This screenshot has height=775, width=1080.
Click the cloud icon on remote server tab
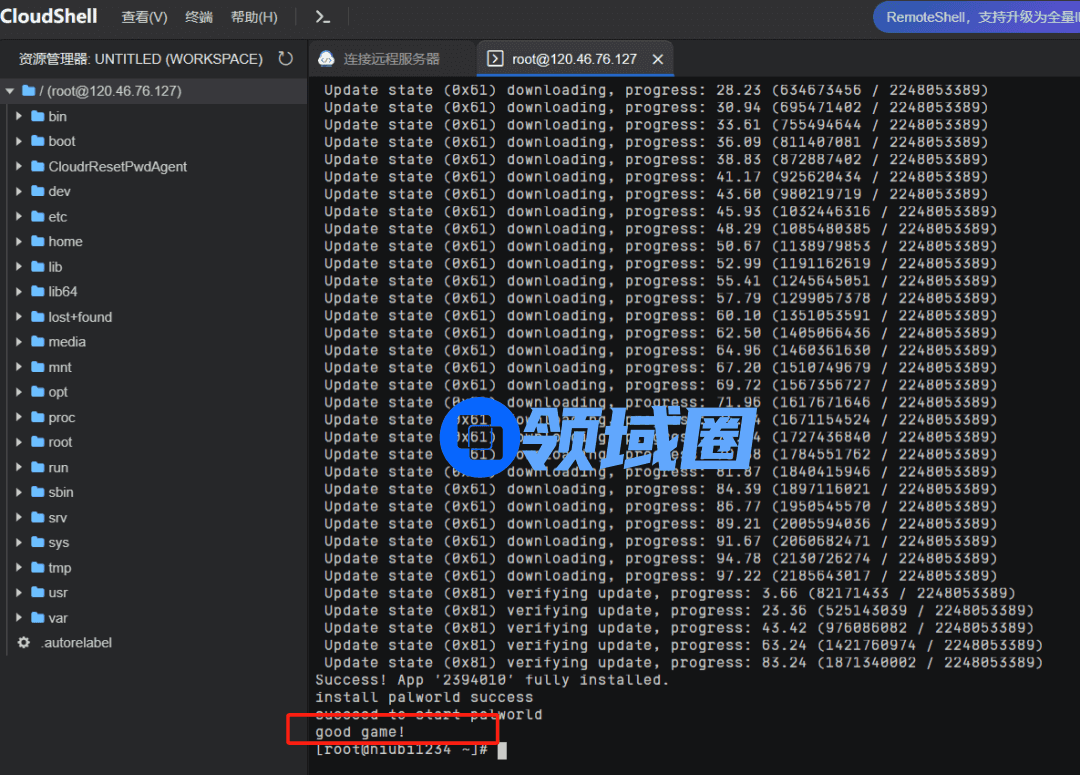pos(326,59)
